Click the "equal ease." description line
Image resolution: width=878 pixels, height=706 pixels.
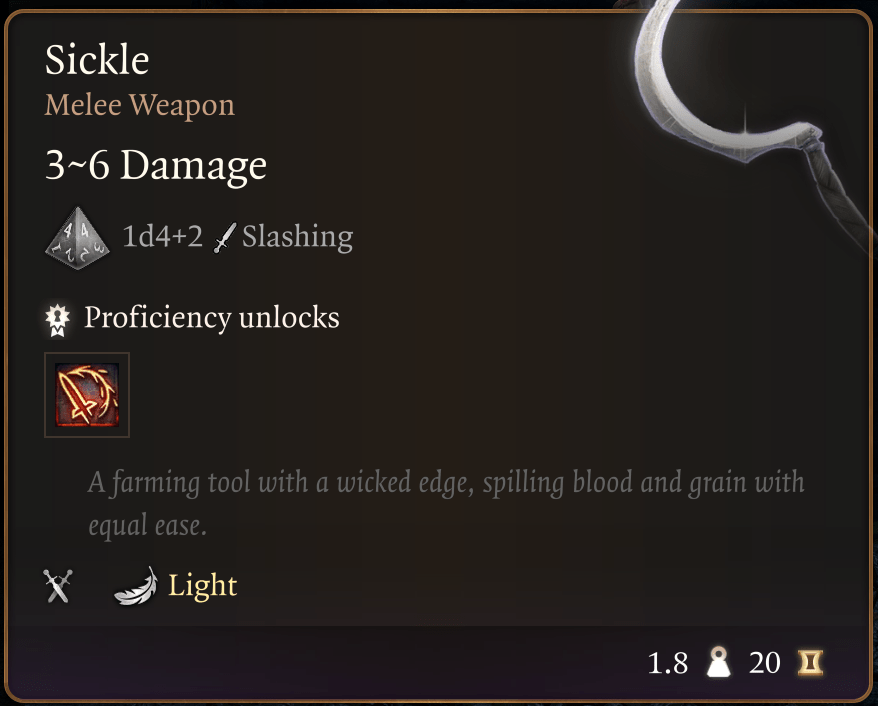coord(147,525)
